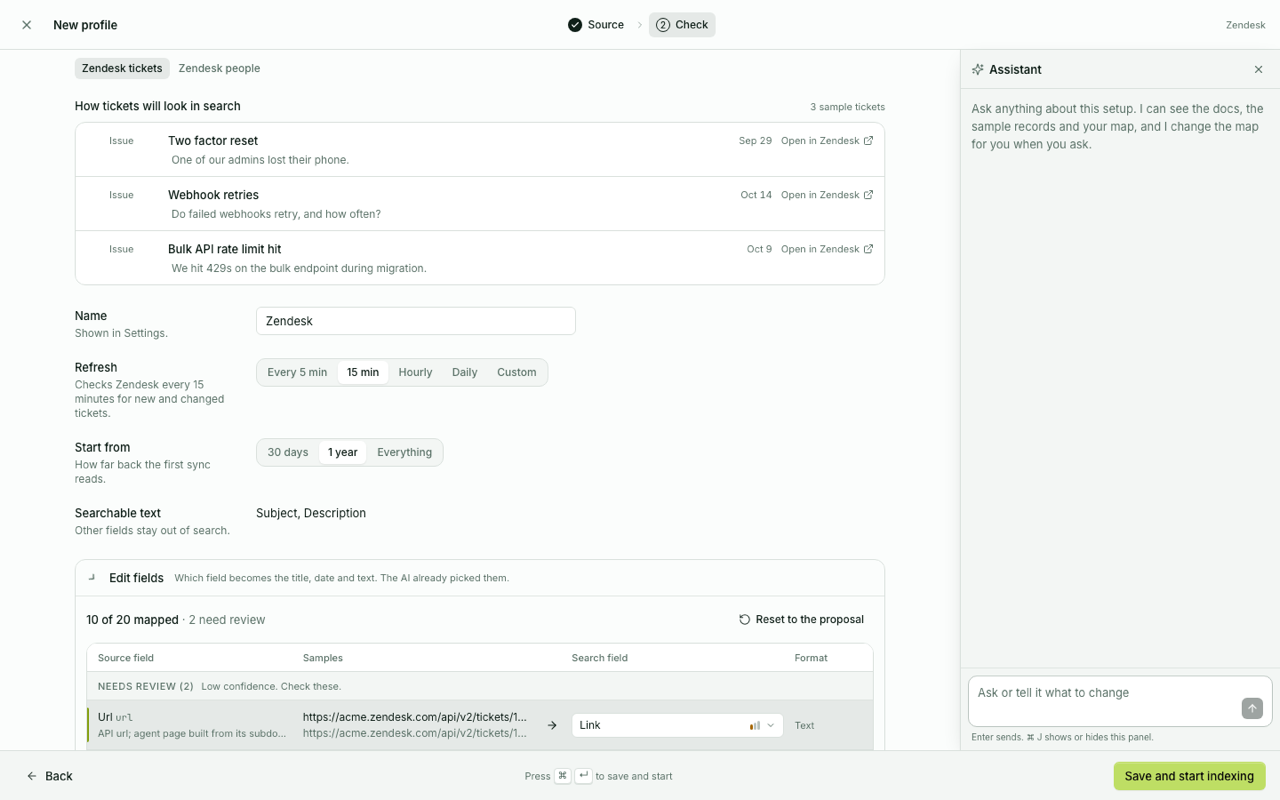Click the reset circular arrow icon
1280x800 pixels.
click(744, 620)
